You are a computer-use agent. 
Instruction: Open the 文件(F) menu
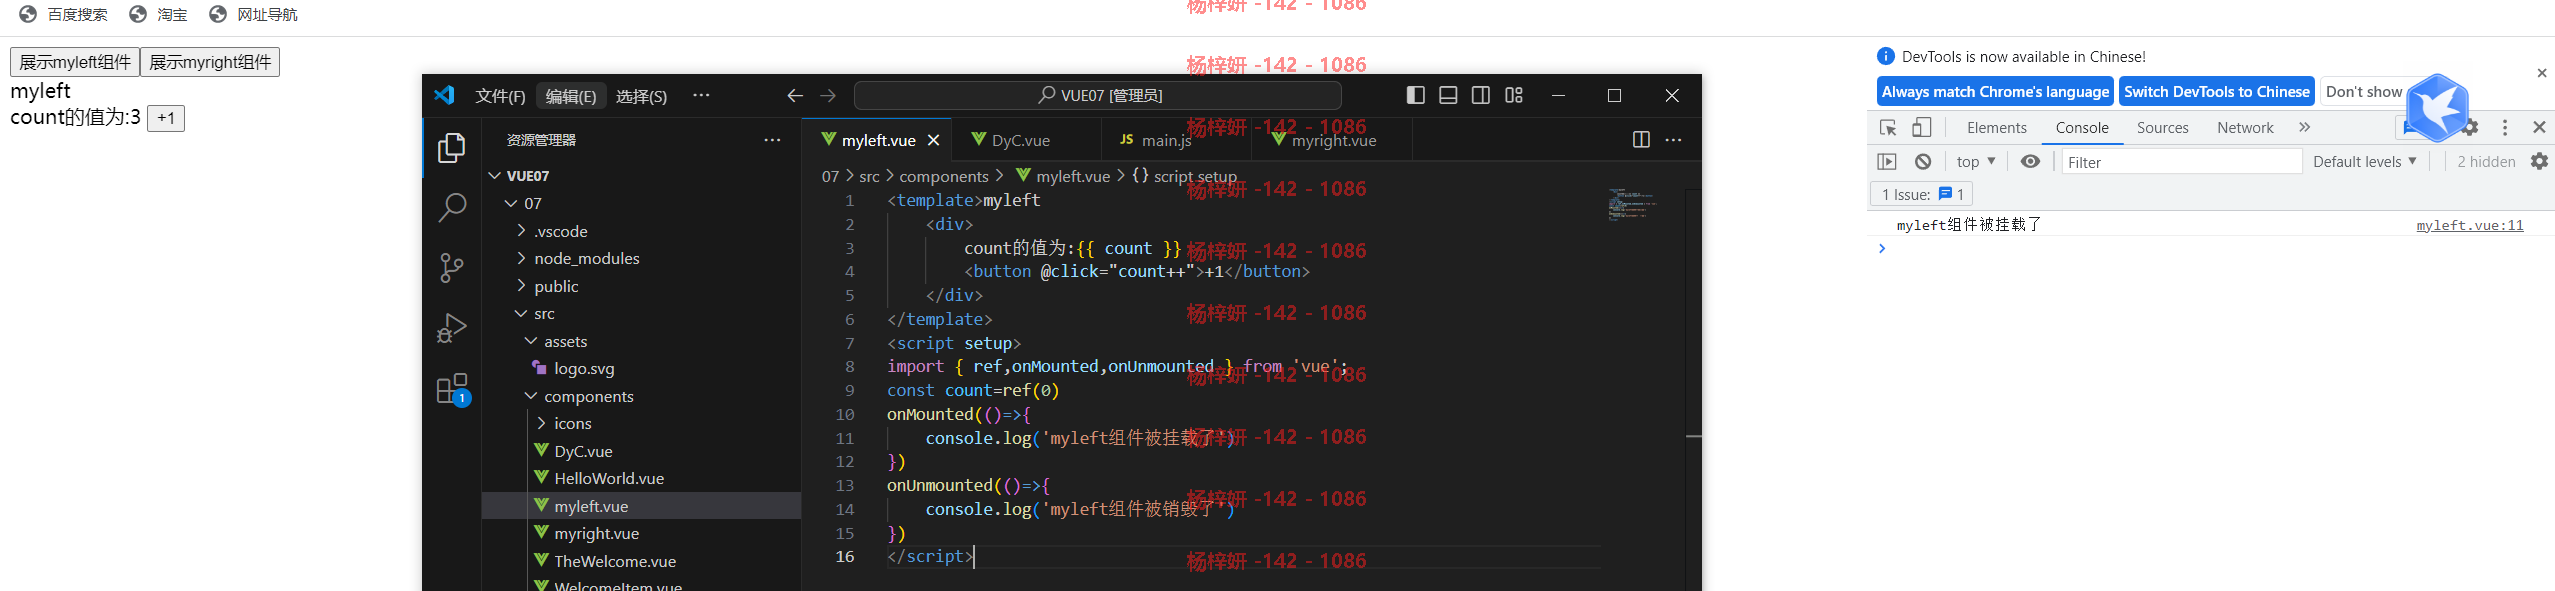[500, 96]
